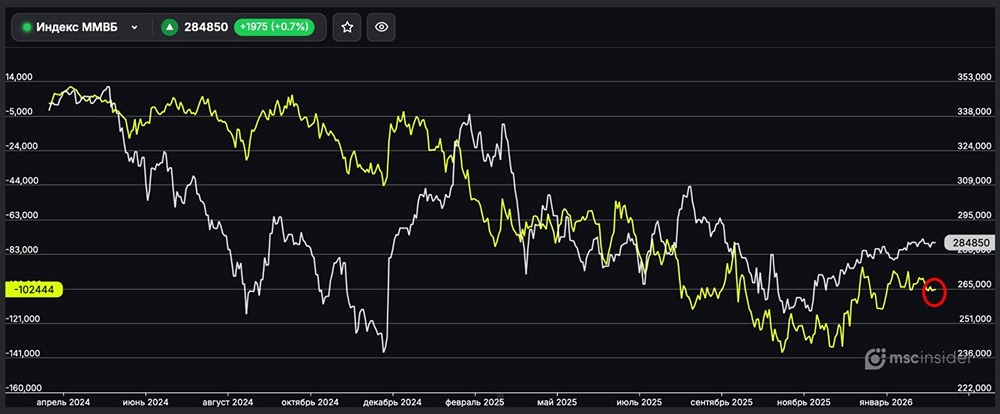Screen dimensions: 1000x414
Task: Click the 284850 price value in header
Action: [205, 28]
